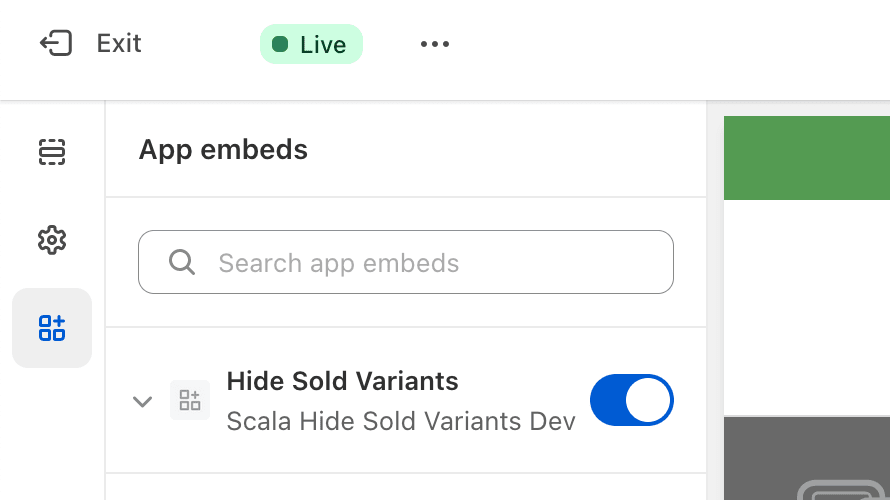The image size is (890, 500).
Task: Expand the Hide Sold Variants settings chevron
Action: [x=142, y=401]
